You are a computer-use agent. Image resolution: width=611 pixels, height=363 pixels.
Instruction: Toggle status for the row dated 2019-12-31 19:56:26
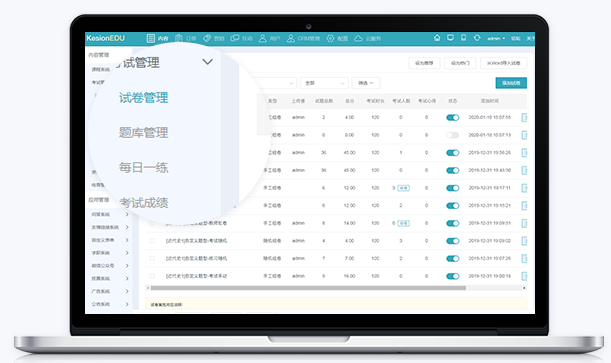pos(452,153)
